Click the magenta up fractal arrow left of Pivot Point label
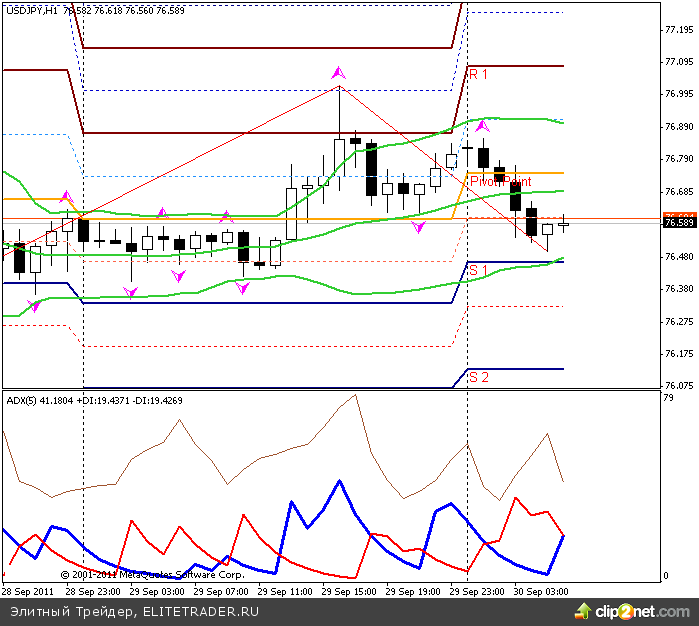This screenshot has width=699, height=626. tap(482, 126)
